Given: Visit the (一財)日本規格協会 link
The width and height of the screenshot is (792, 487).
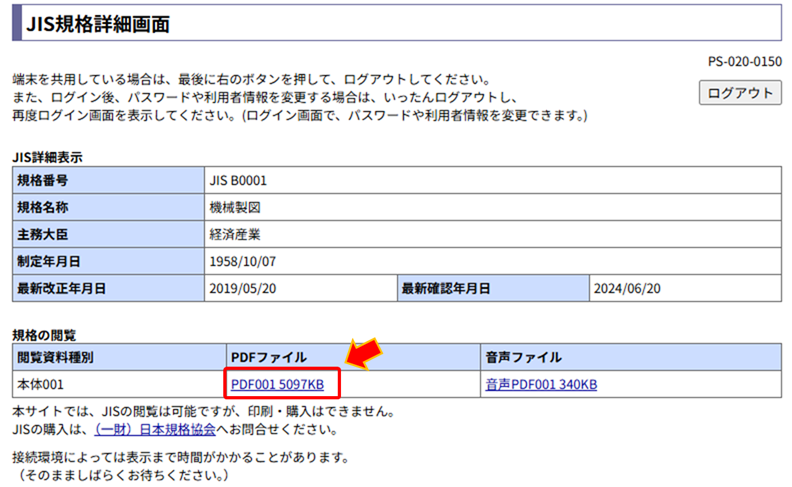Looking at the screenshot, I should [155, 429].
